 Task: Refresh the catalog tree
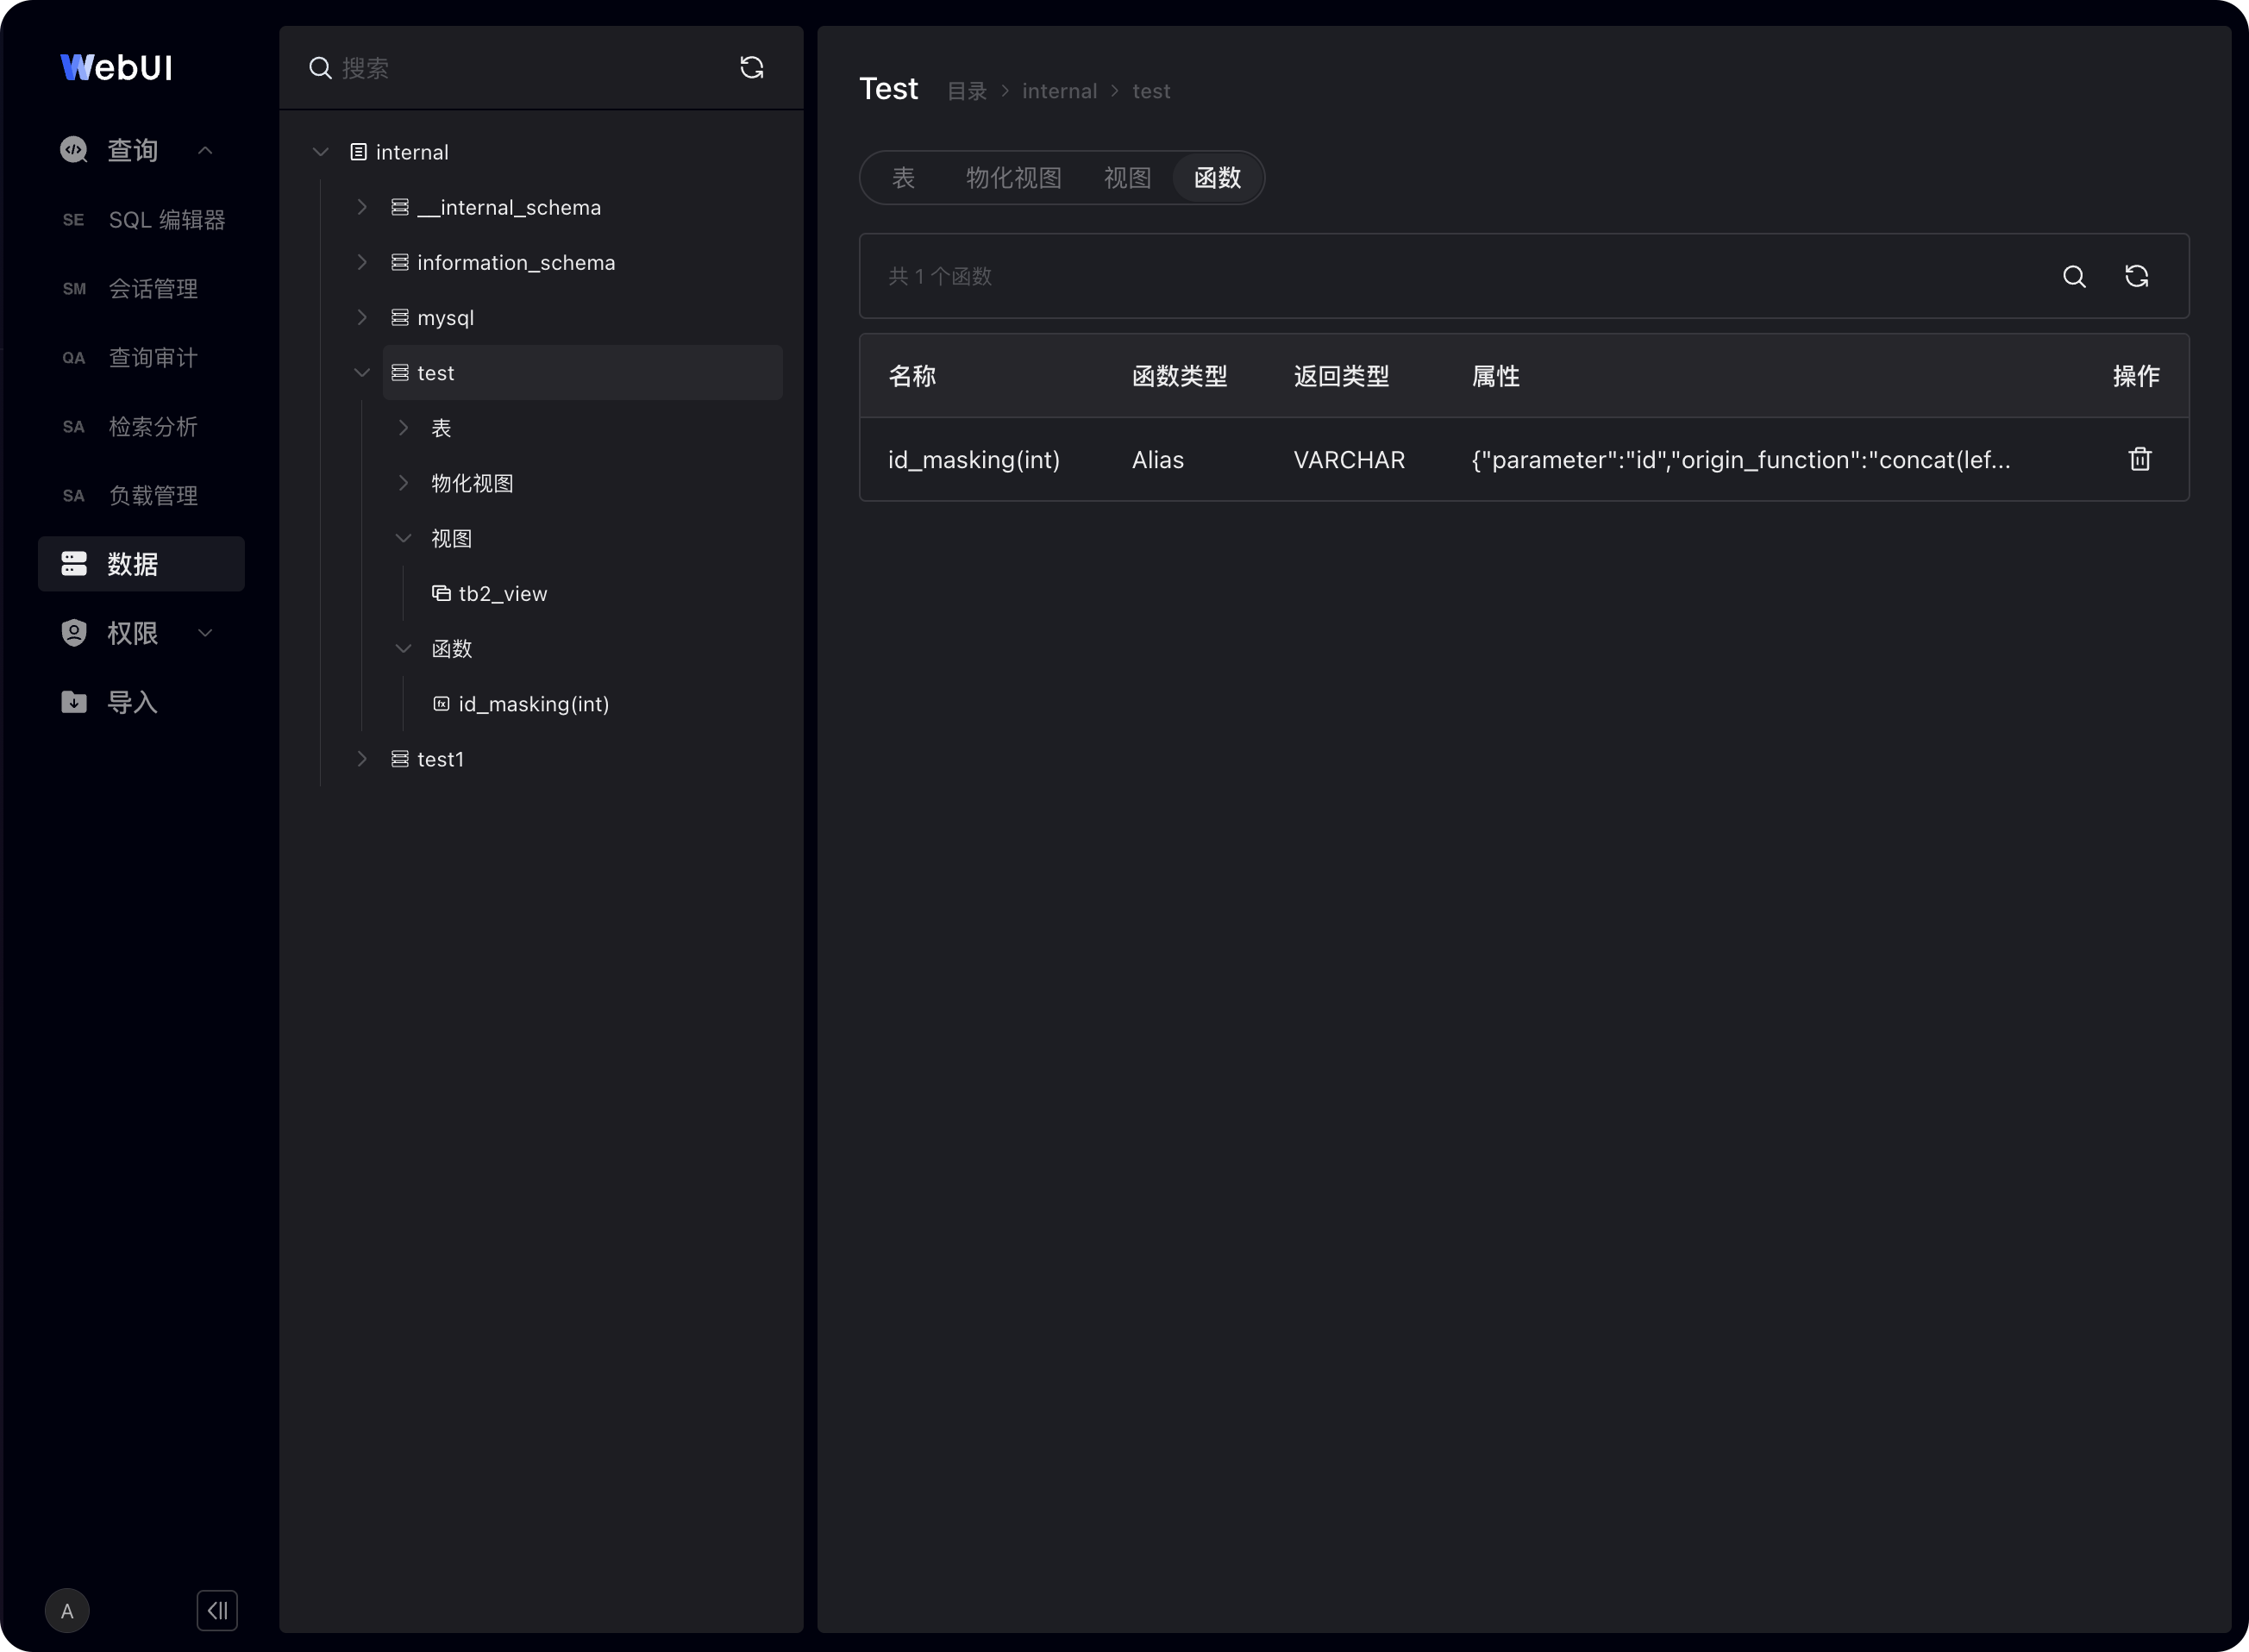(752, 67)
